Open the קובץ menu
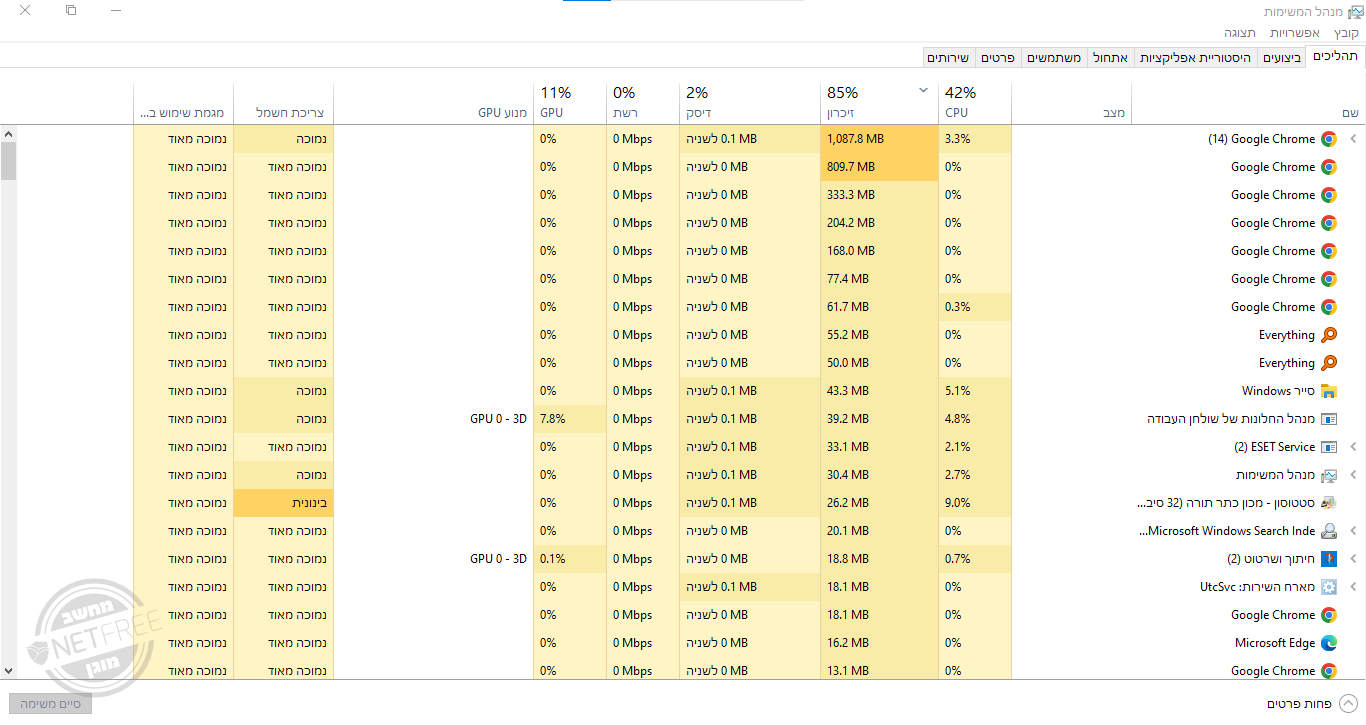The image size is (1366, 725). click(1346, 32)
